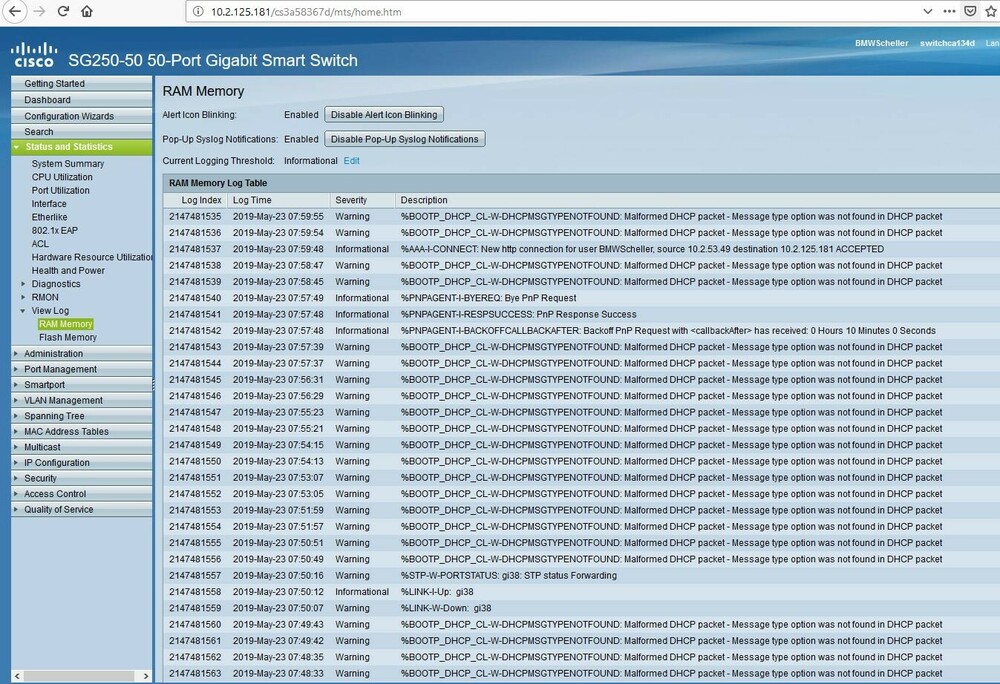1000x684 pixels.
Task: Click the Cisco logo
Action: point(33,56)
